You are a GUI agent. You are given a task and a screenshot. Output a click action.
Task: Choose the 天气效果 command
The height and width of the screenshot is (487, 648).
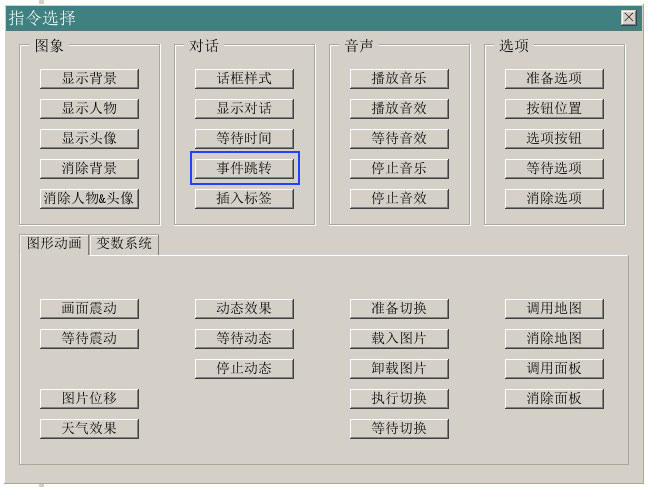(89, 429)
